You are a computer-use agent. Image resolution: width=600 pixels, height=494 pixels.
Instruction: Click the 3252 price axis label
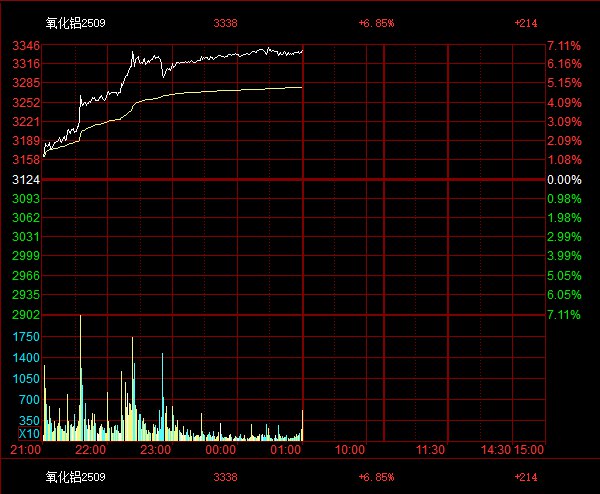point(26,103)
